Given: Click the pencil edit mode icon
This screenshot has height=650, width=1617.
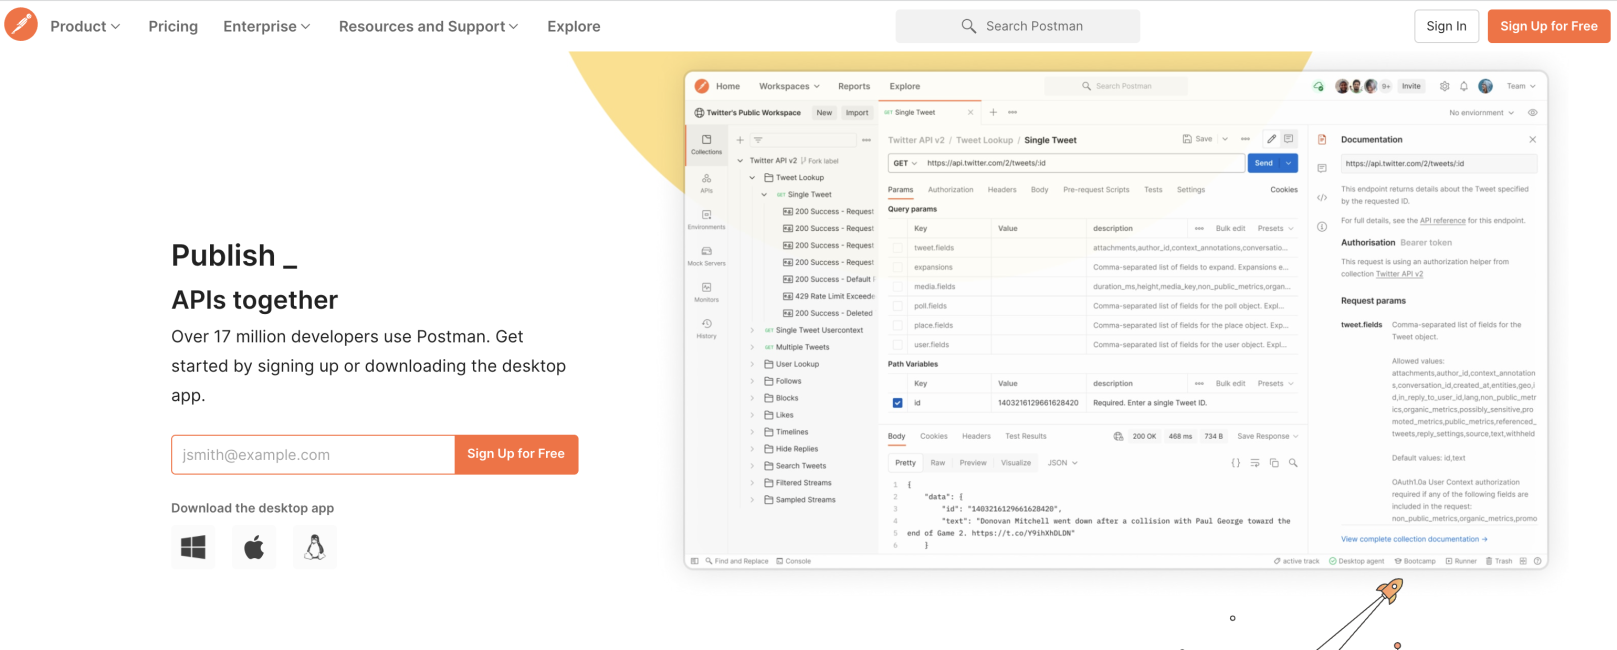Looking at the screenshot, I should tap(1271, 139).
